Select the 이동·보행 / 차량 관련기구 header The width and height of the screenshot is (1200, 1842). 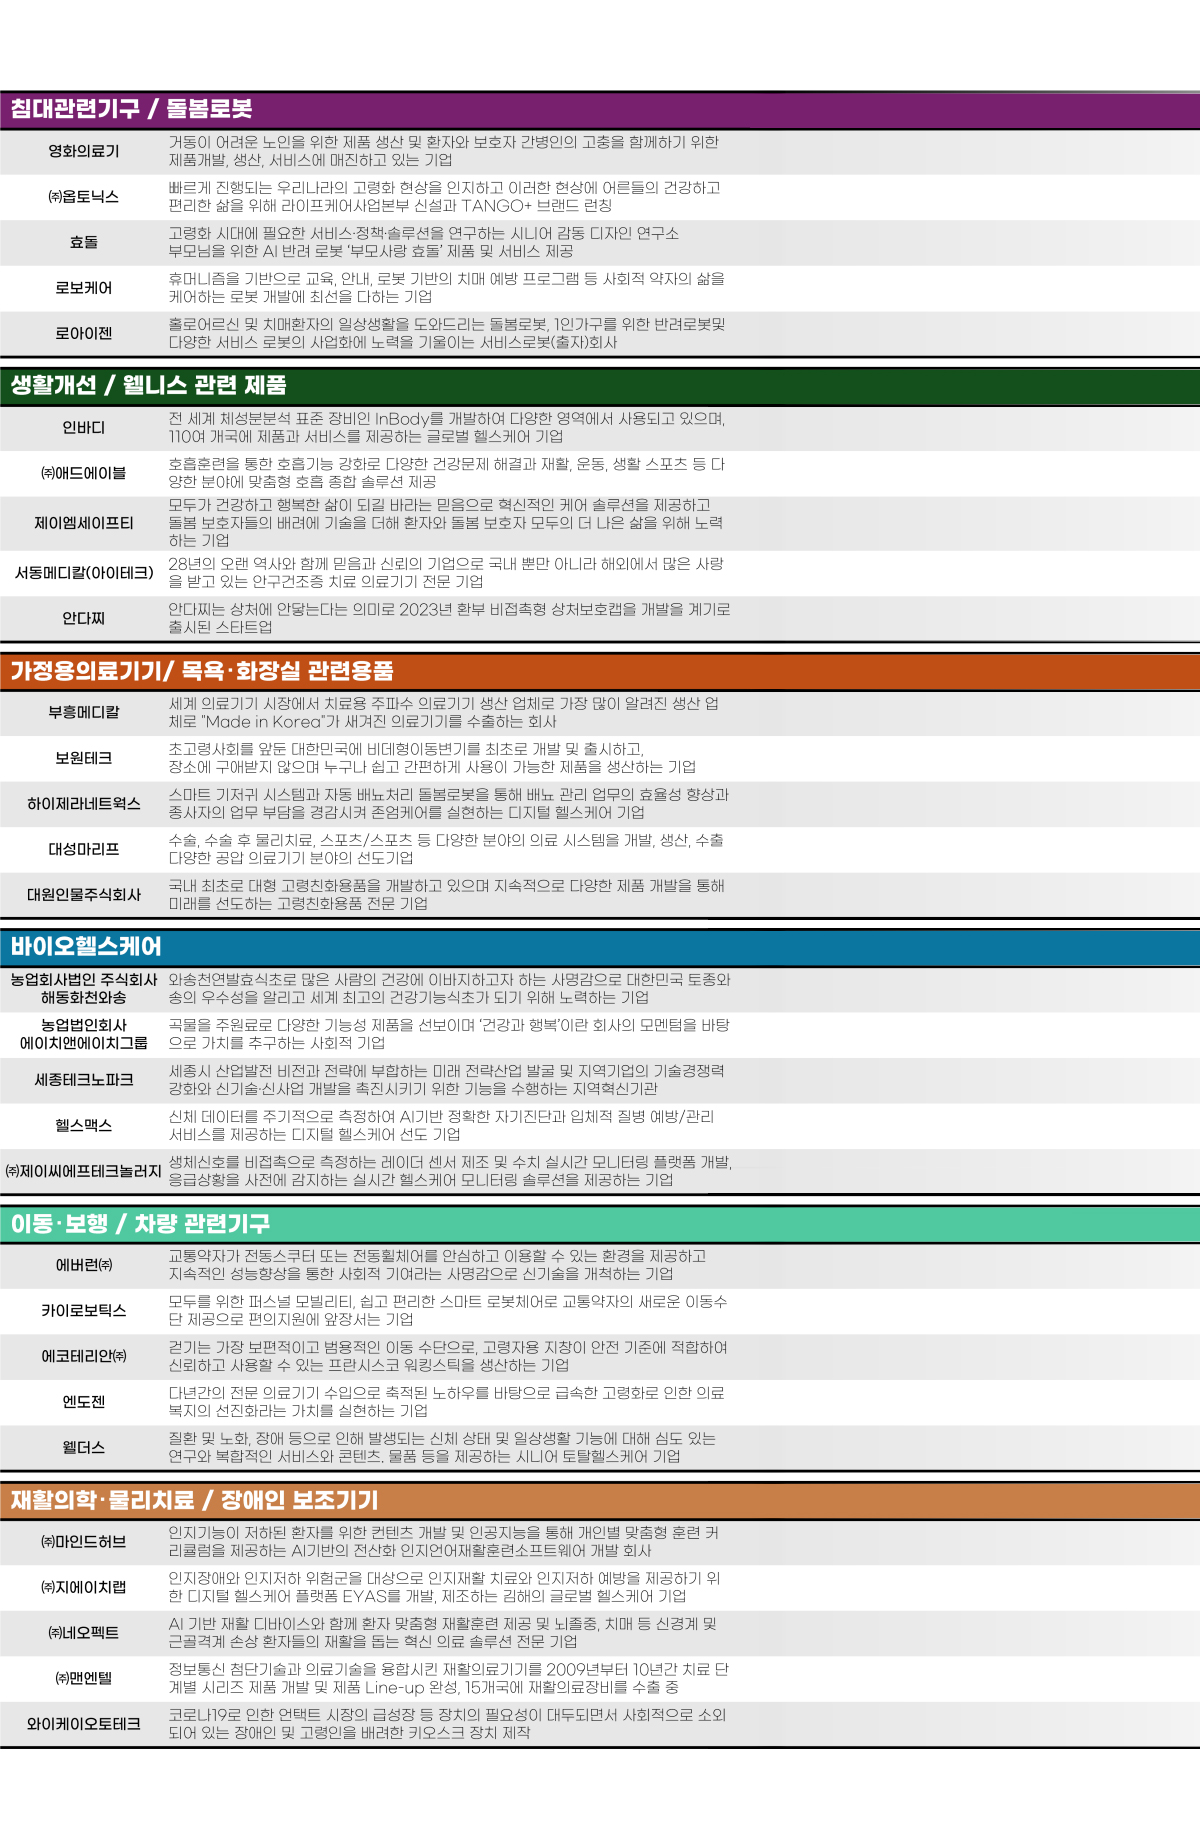pos(140,1223)
